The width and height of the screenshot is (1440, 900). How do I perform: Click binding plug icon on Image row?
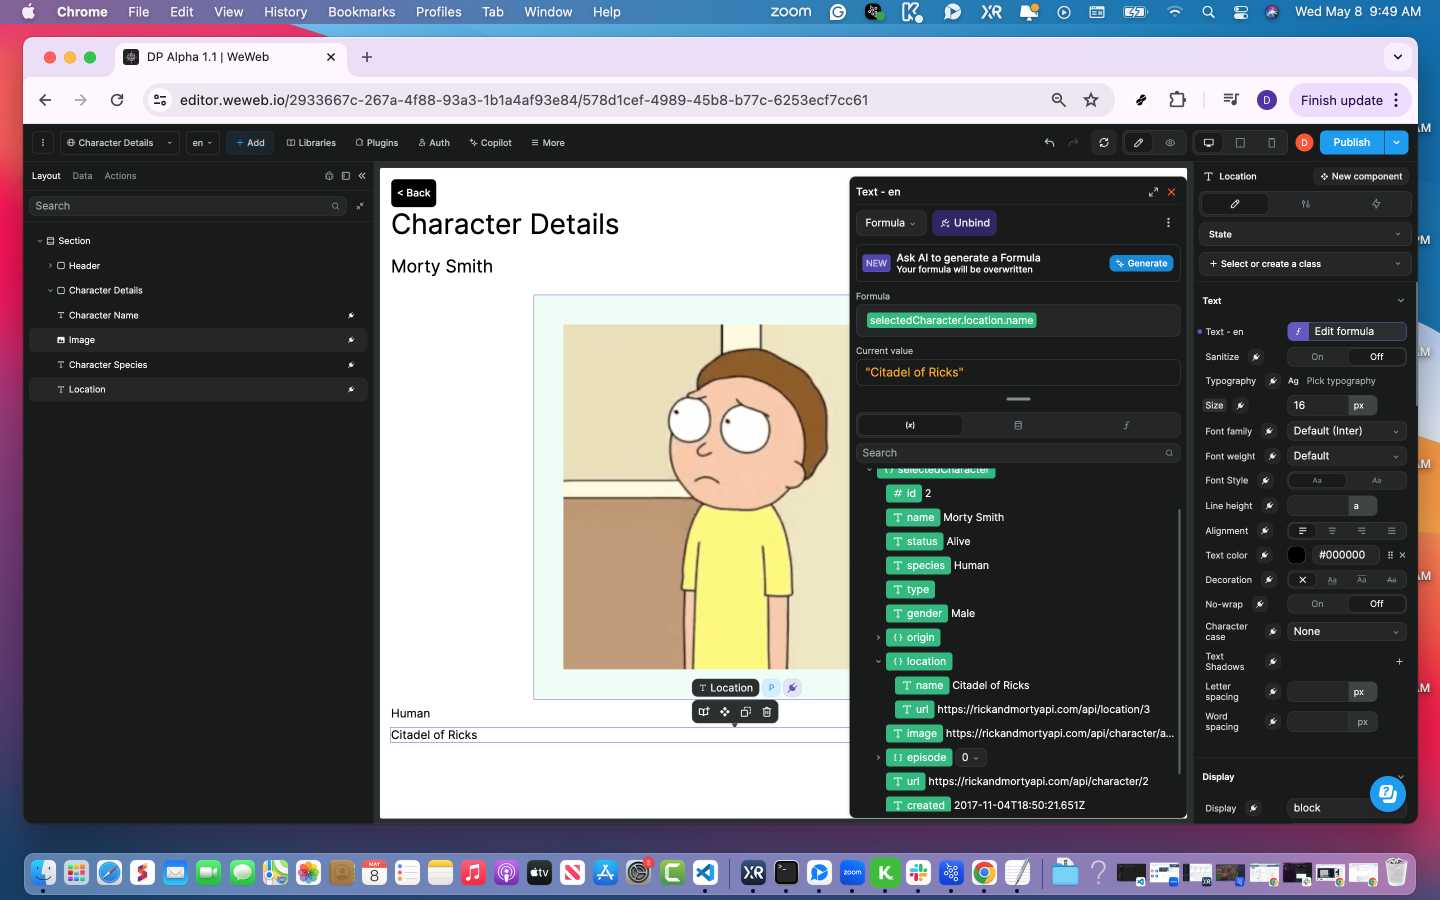[351, 340]
